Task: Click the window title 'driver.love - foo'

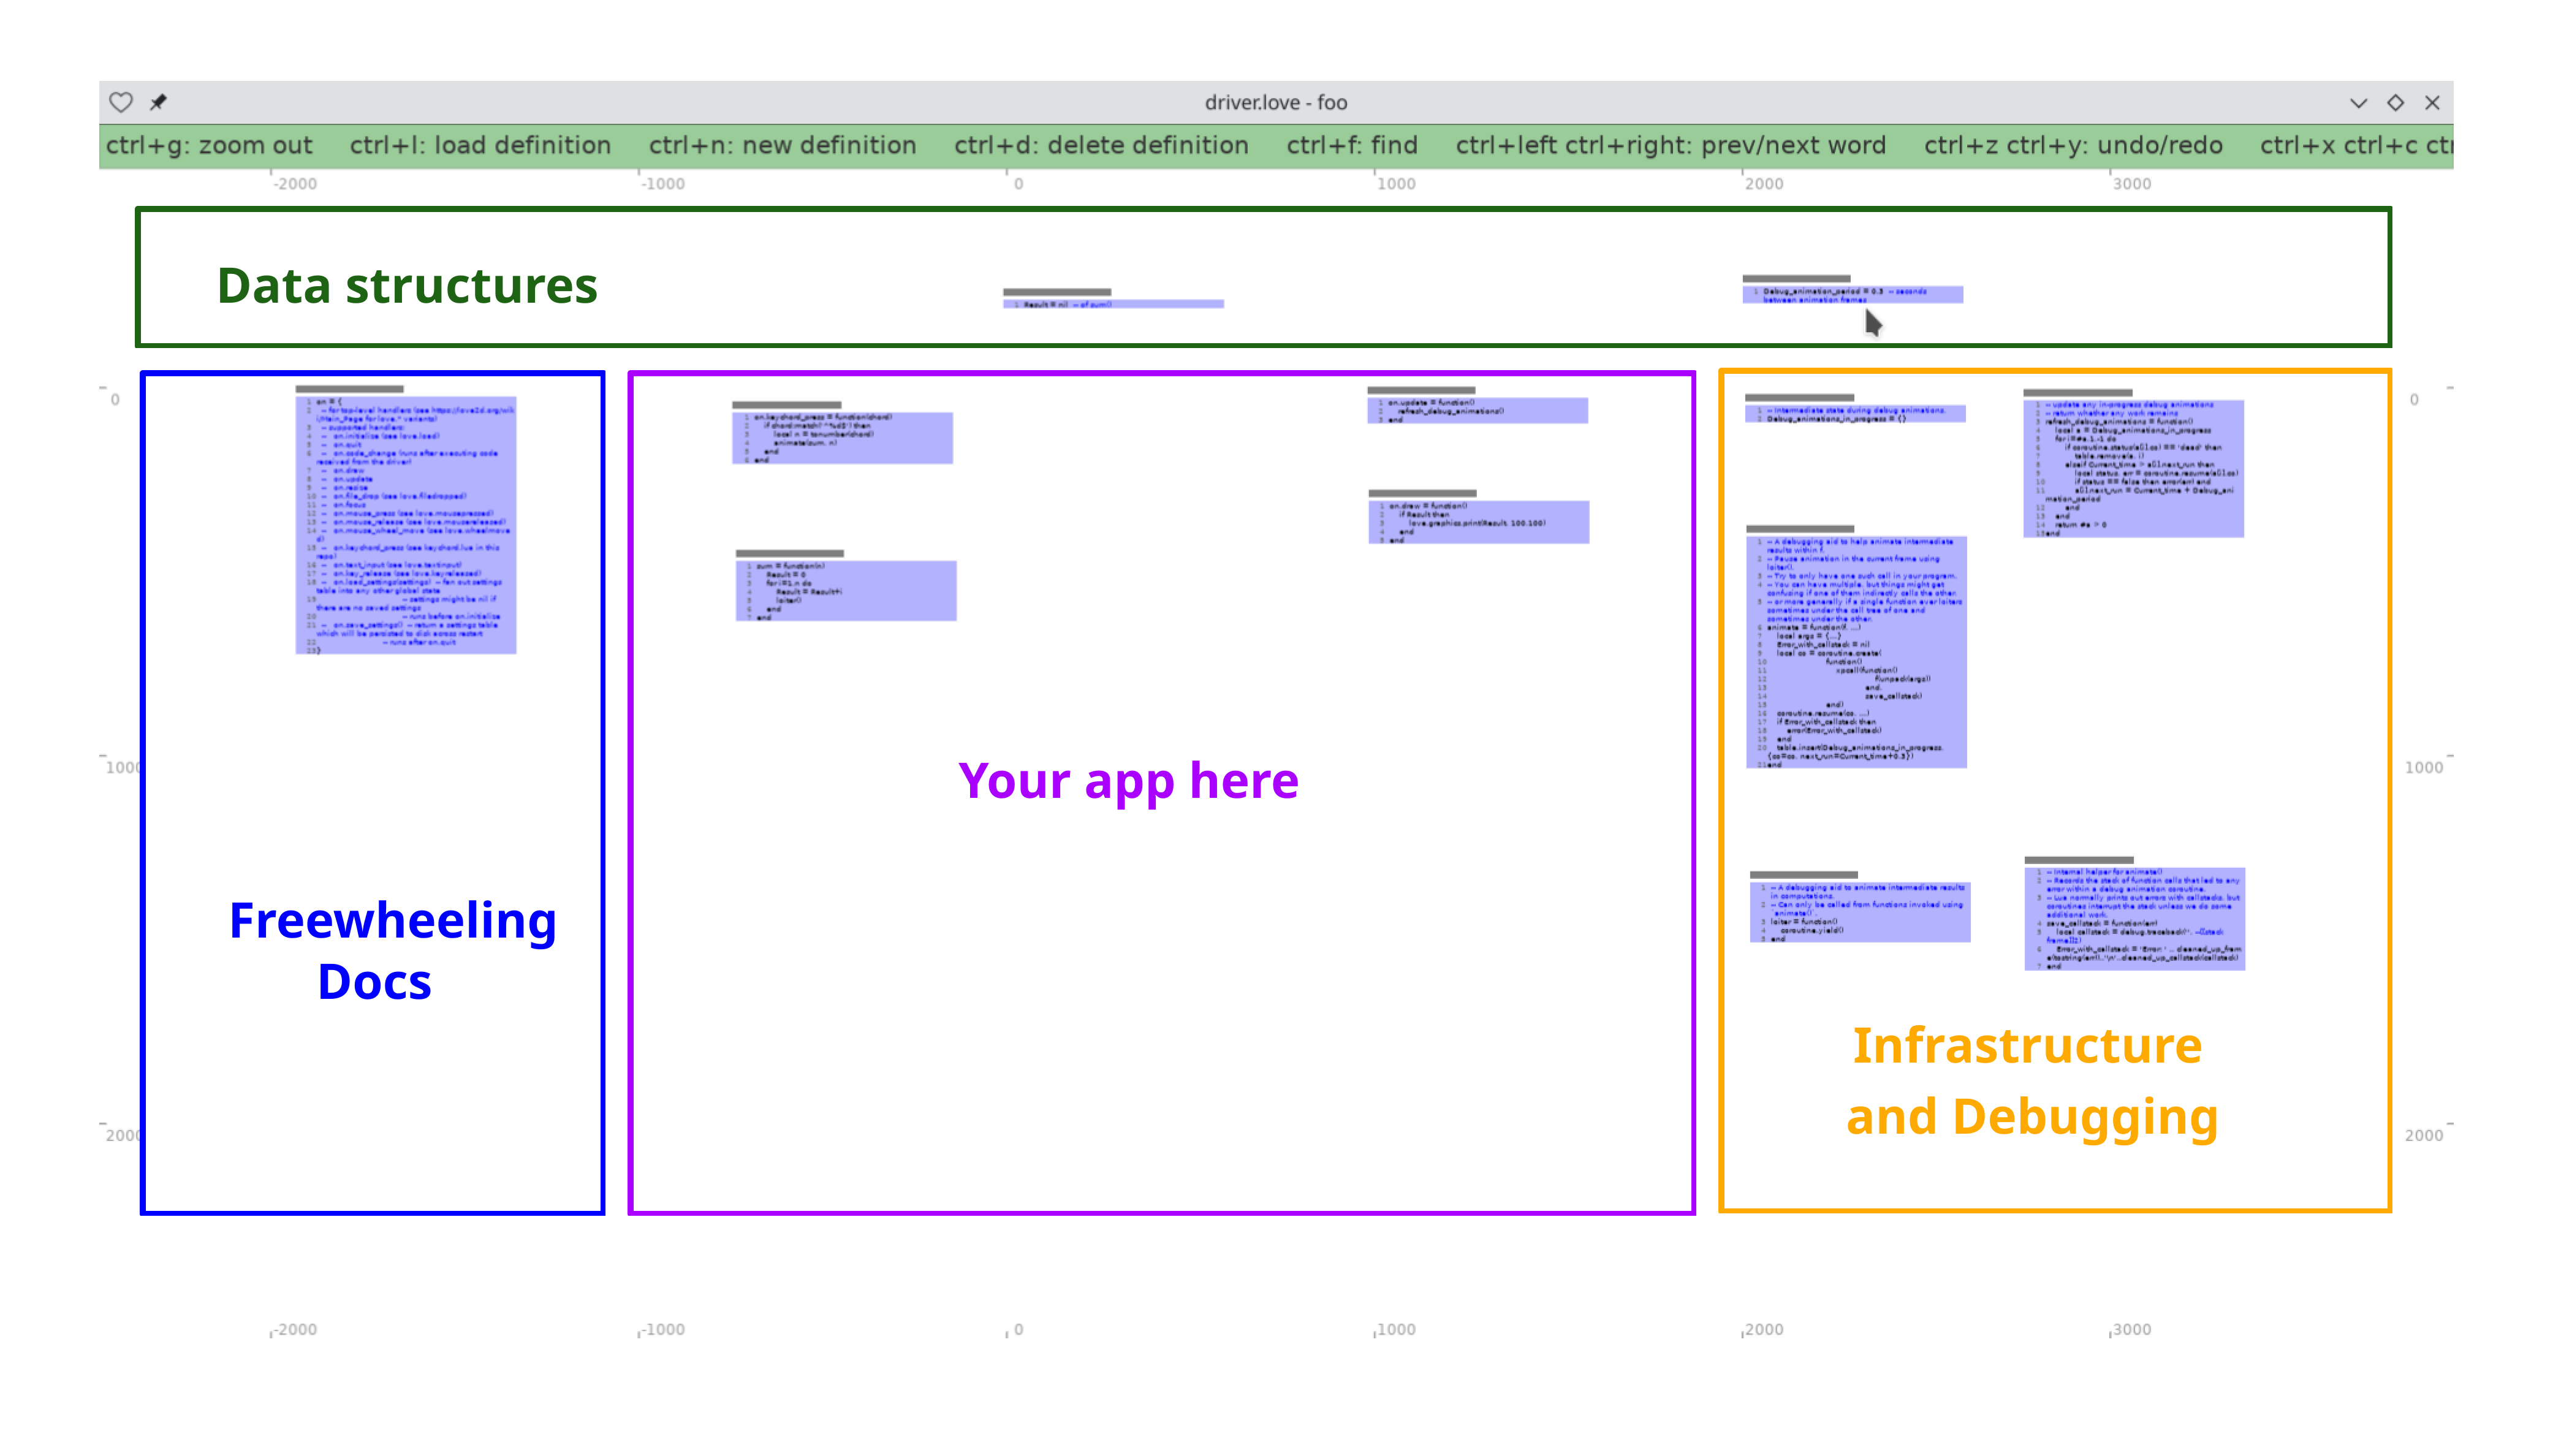Action: pyautogui.click(x=1276, y=102)
